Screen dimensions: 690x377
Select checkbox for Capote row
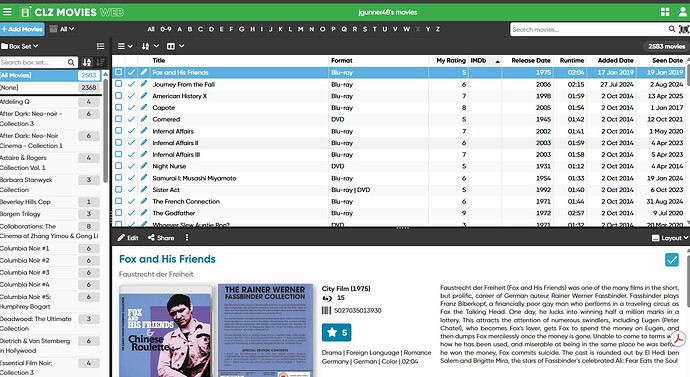click(118, 107)
